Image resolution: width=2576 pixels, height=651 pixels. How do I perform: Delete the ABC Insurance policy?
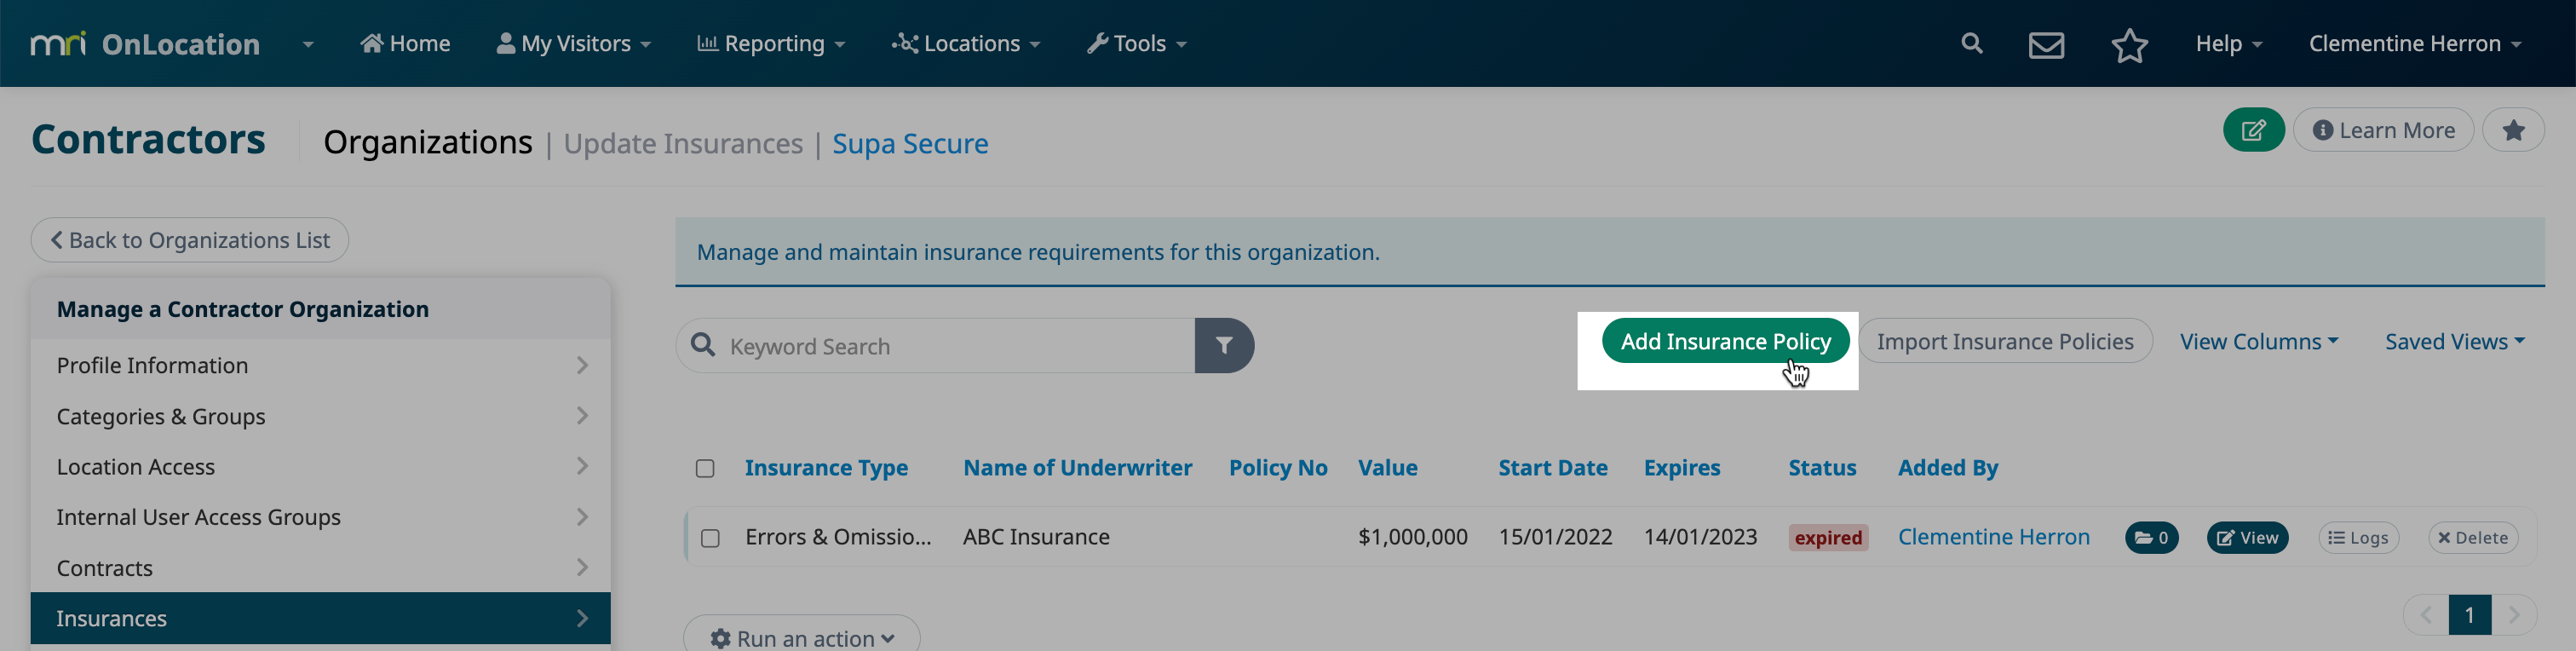pyautogui.click(x=2473, y=538)
